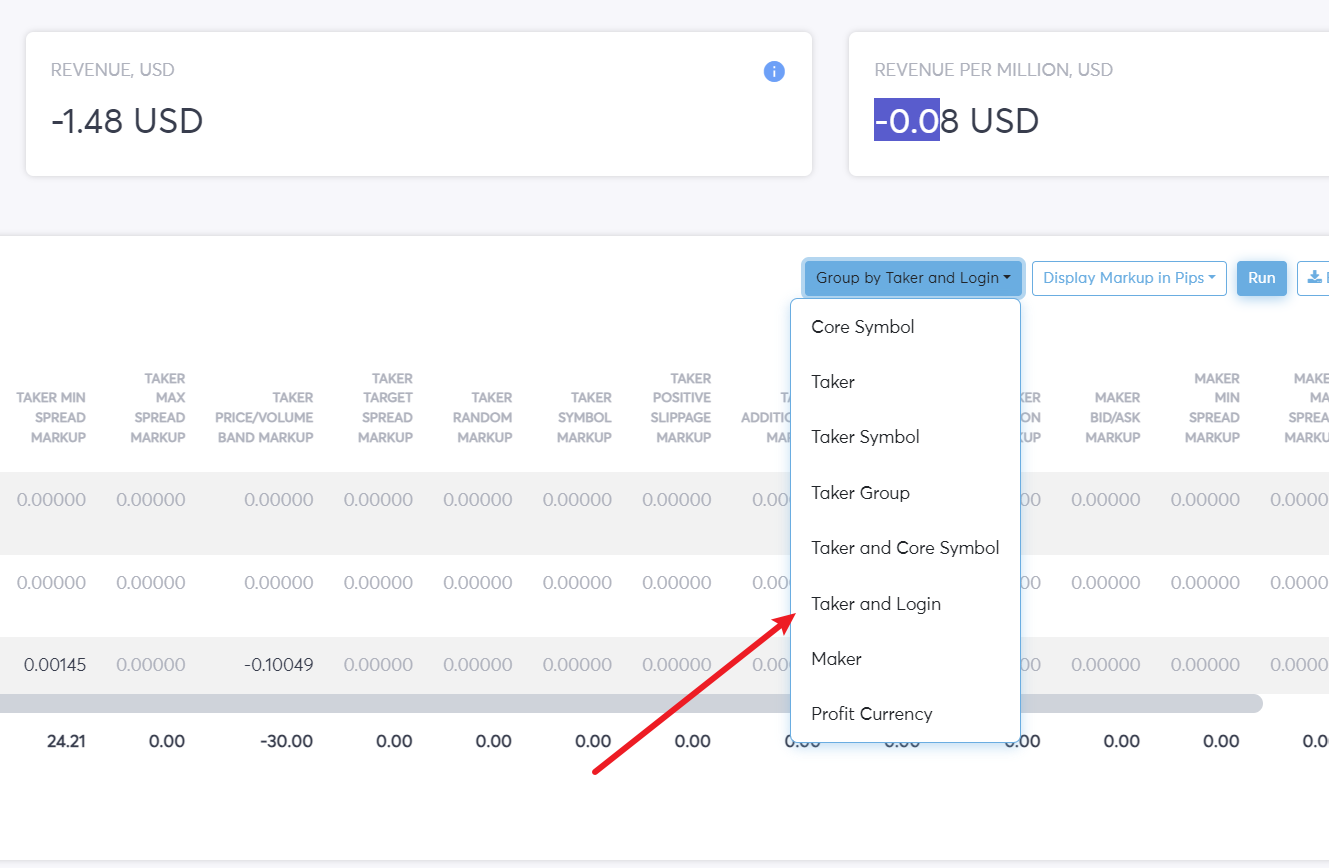
Task: Click the Taker Positive Slippage Markup header
Action: click(x=681, y=408)
